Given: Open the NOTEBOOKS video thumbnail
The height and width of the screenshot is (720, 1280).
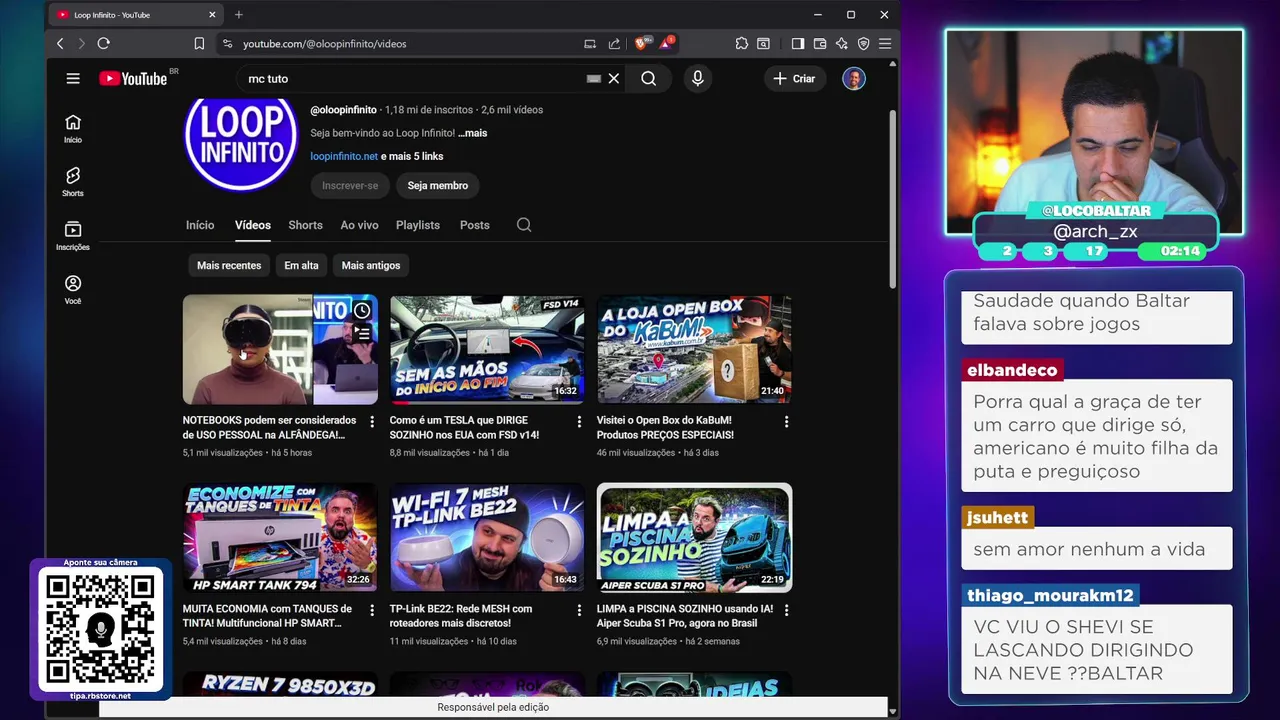Looking at the screenshot, I should point(280,349).
